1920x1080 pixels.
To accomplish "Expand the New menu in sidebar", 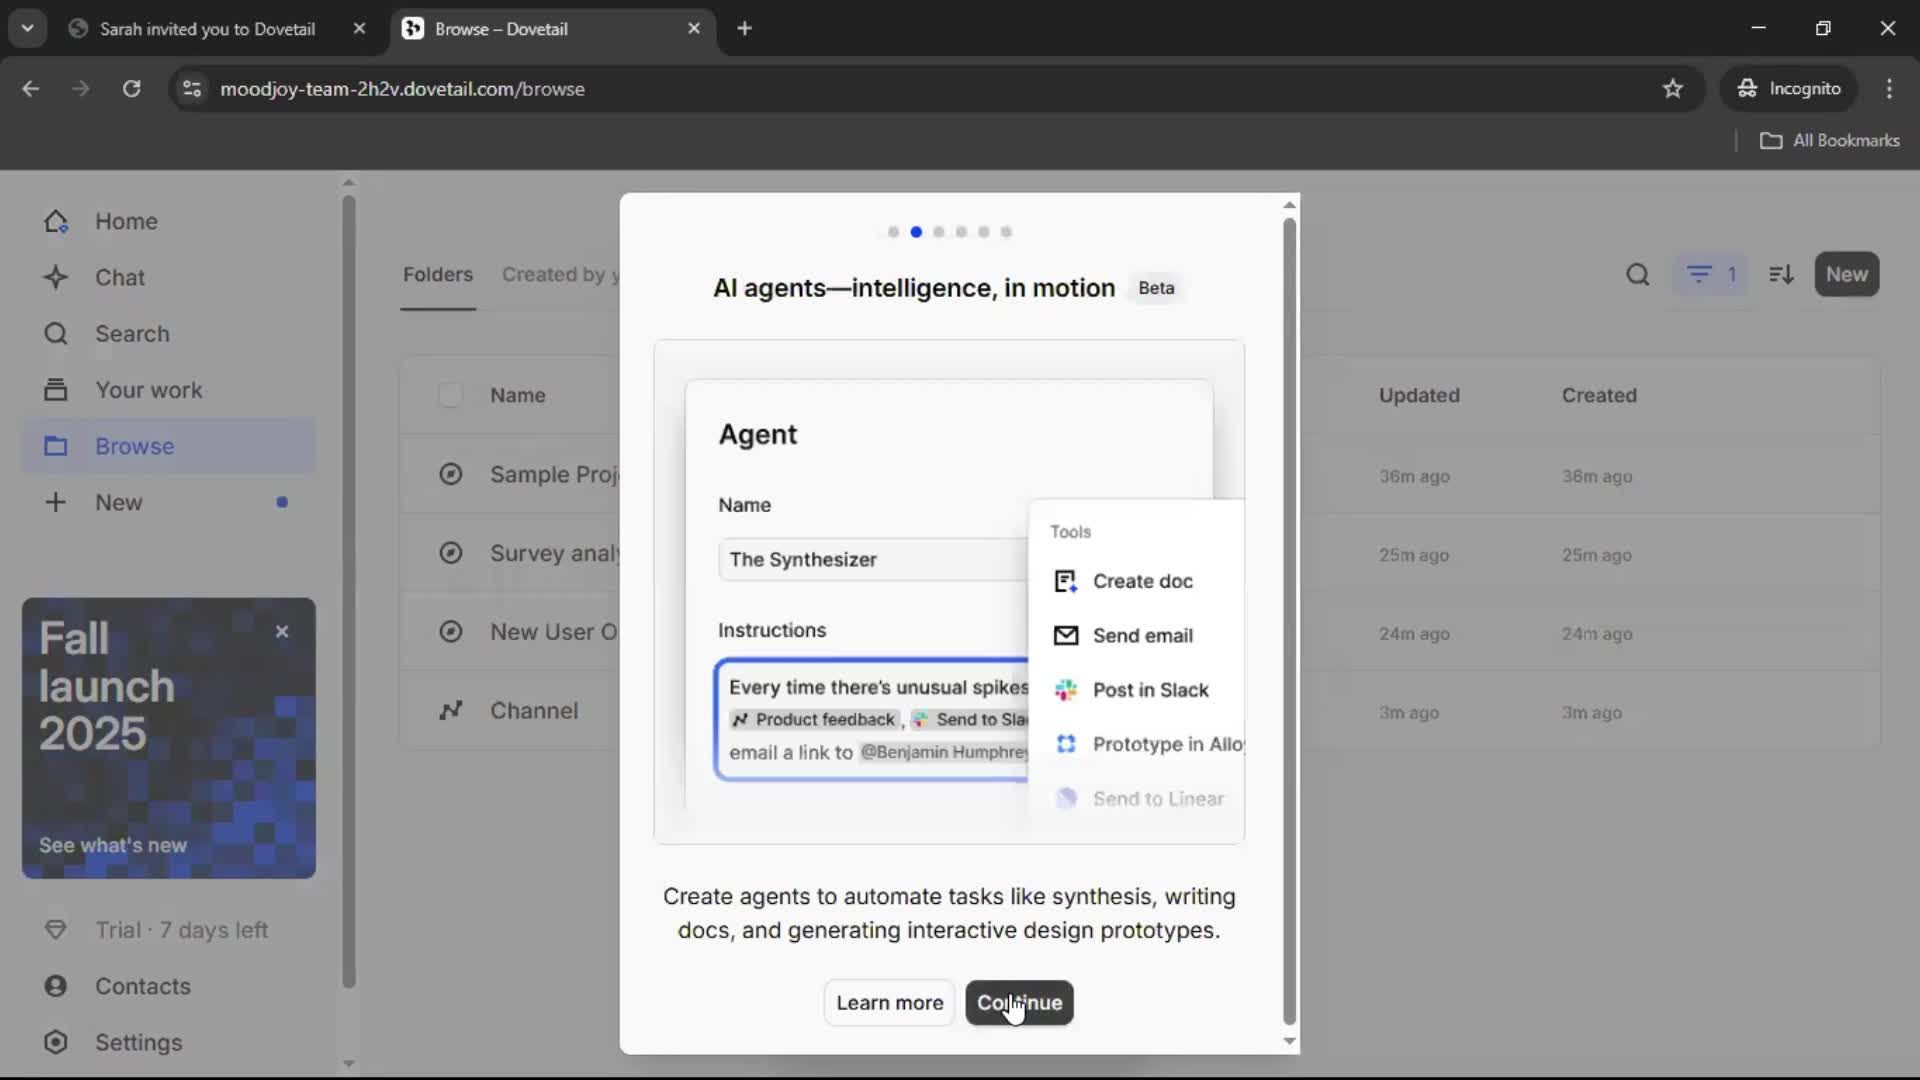I will click(x=118, y=502).
